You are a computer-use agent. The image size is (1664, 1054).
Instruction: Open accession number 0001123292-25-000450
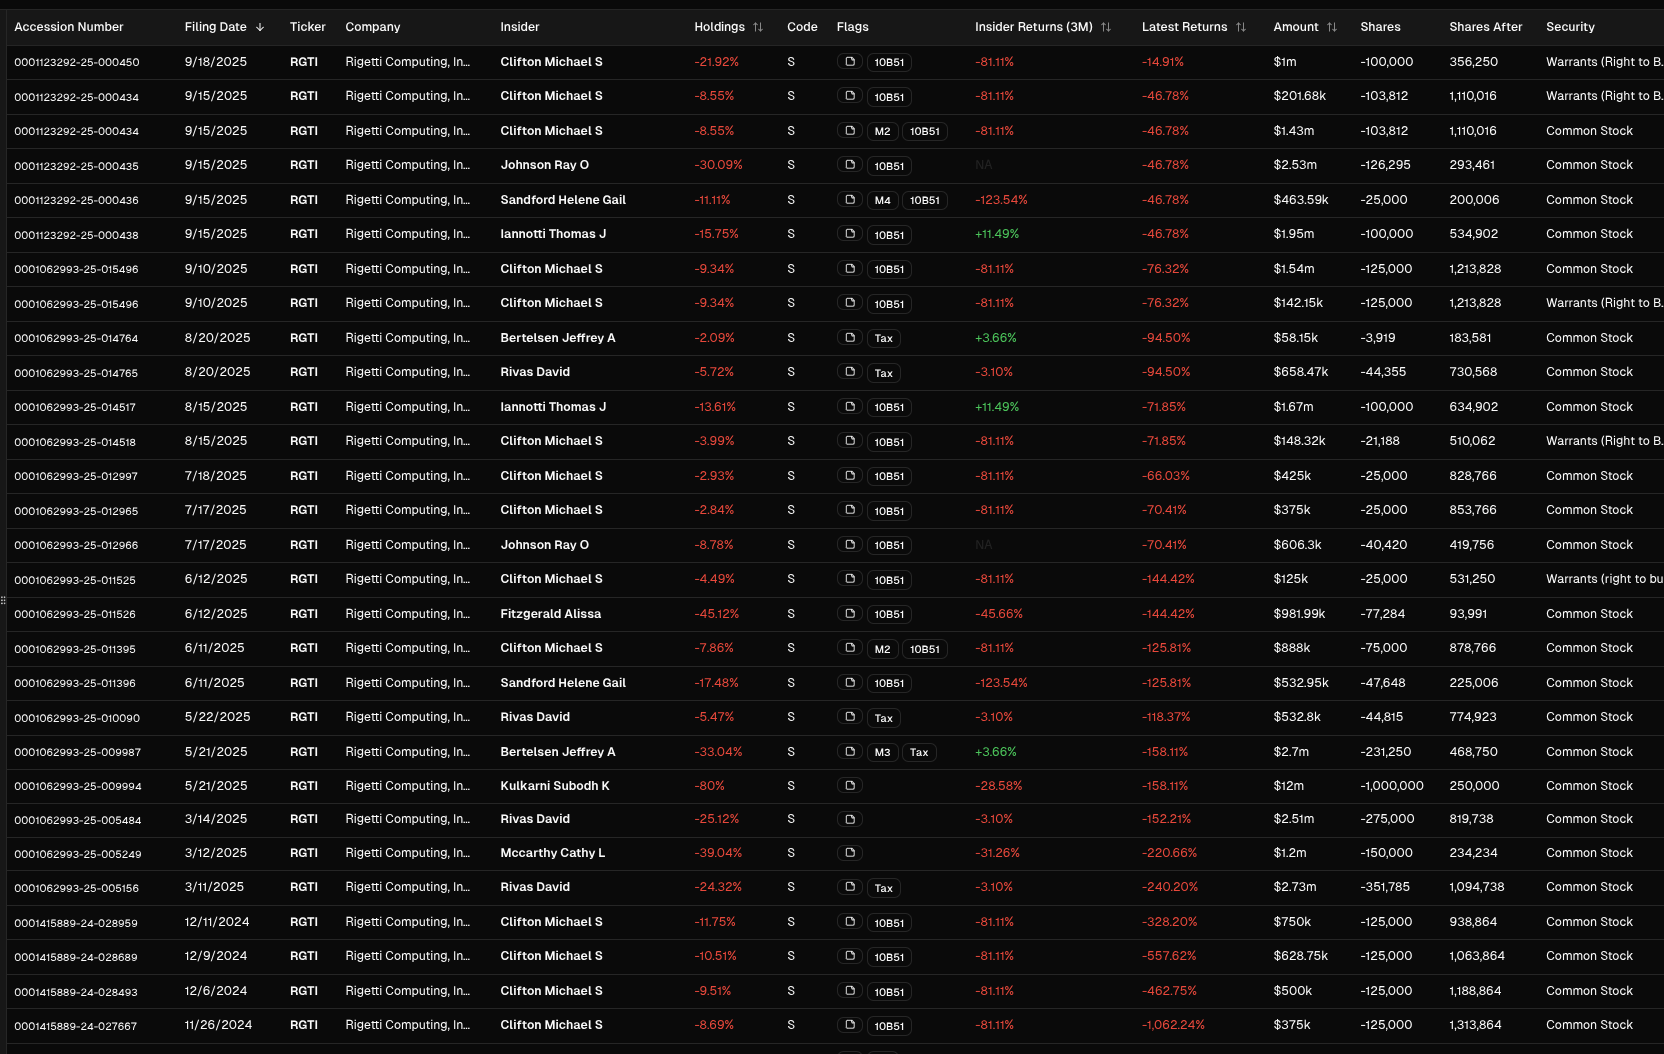pyautogui.click(x=77, y=62)
